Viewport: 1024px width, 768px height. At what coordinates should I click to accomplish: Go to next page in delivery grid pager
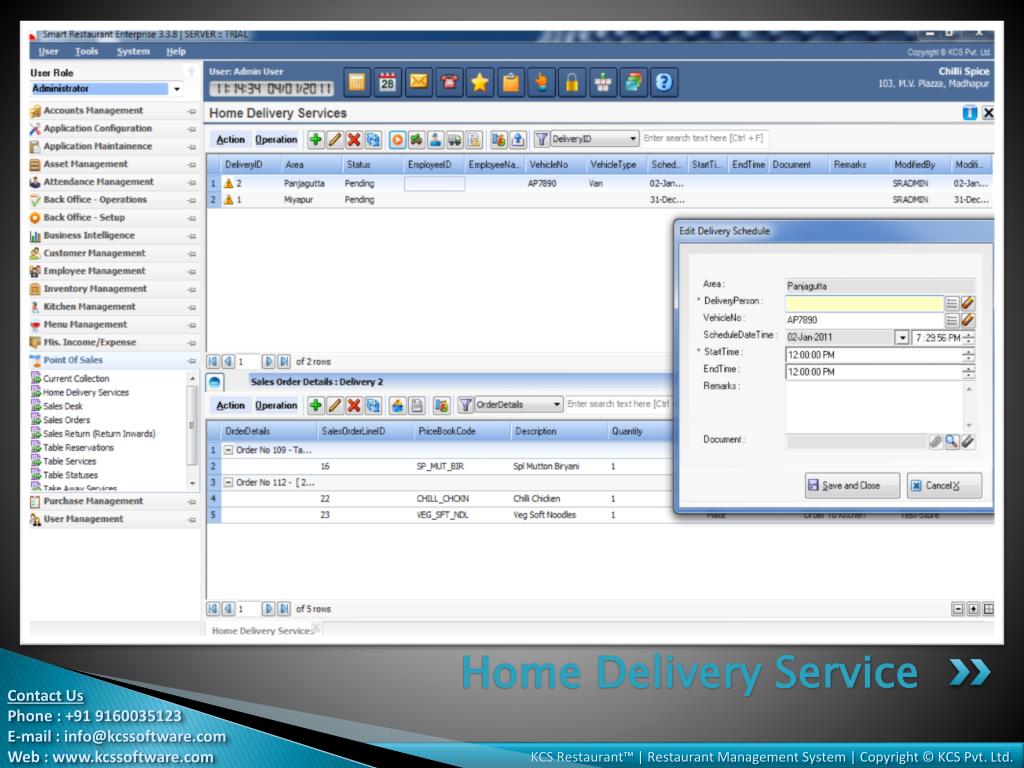click(x=268, y=362)
